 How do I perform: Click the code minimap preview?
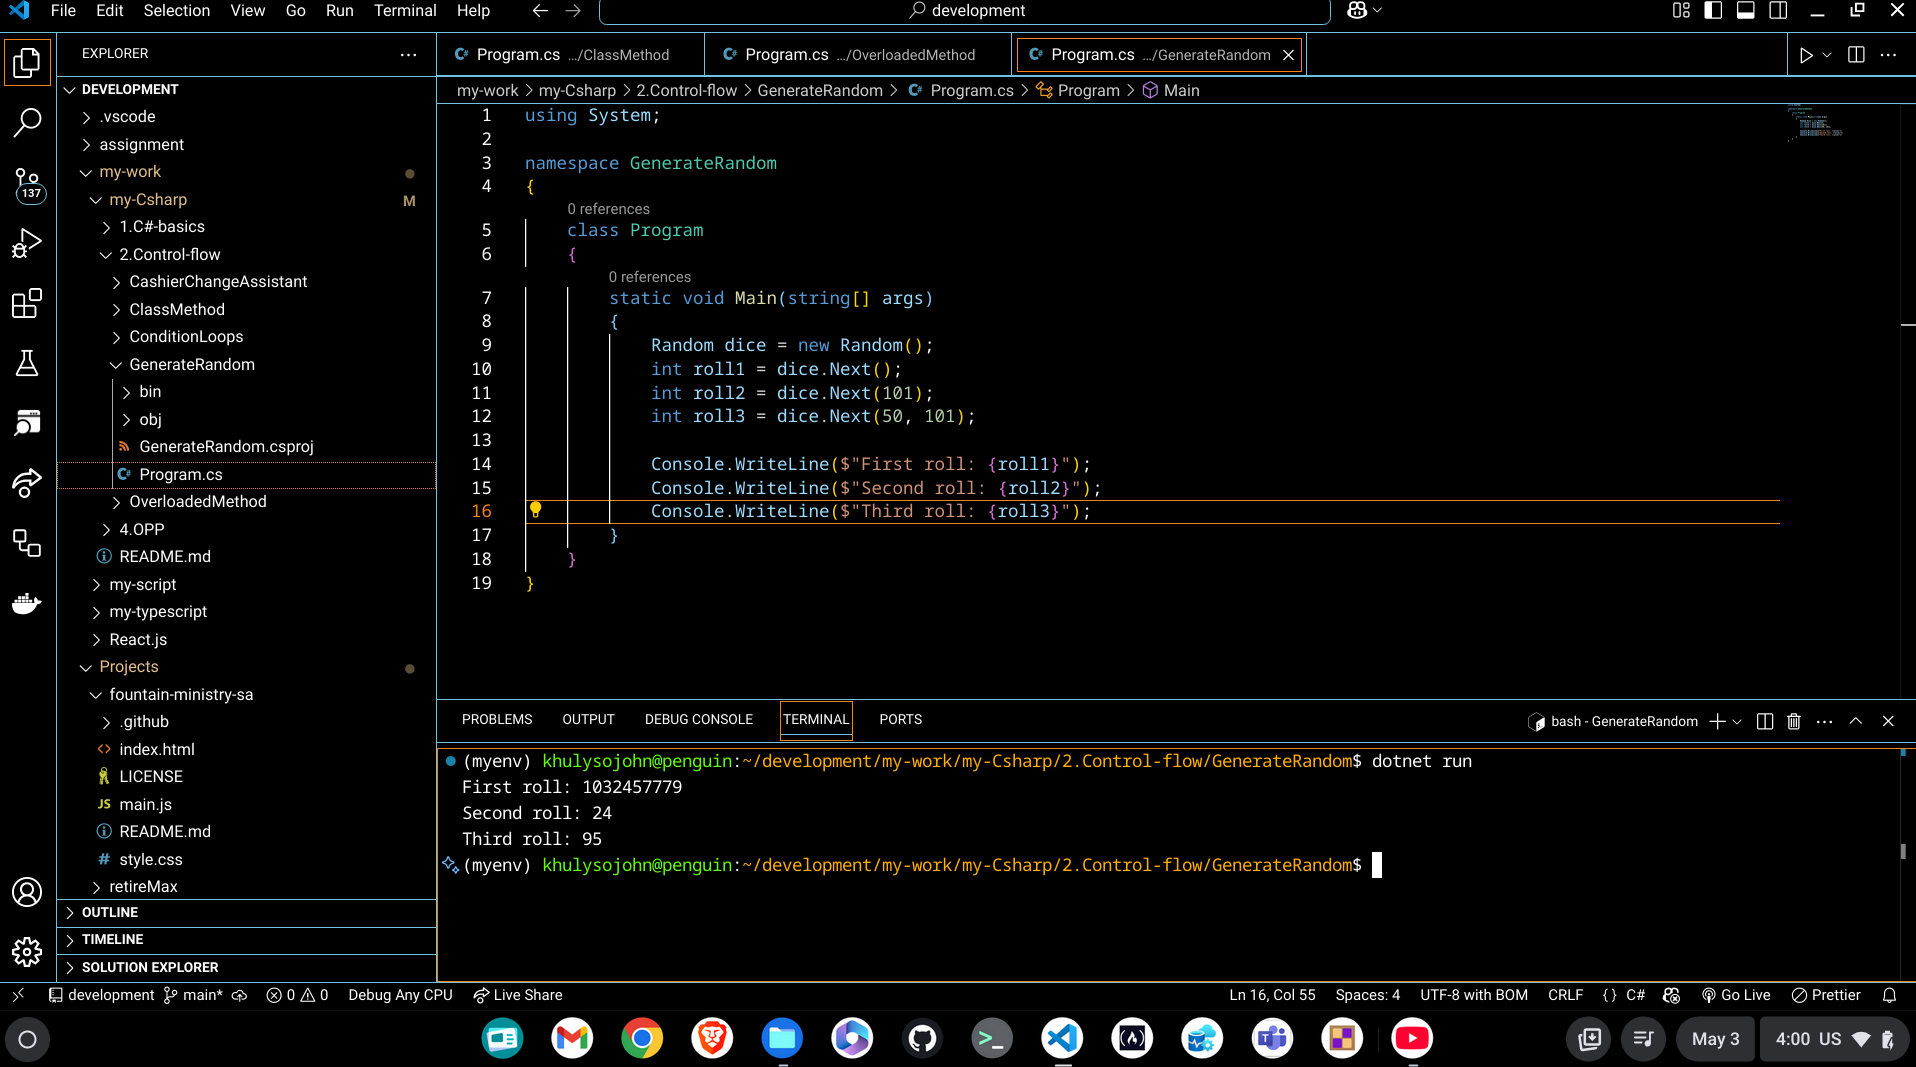click(1816, 124)
